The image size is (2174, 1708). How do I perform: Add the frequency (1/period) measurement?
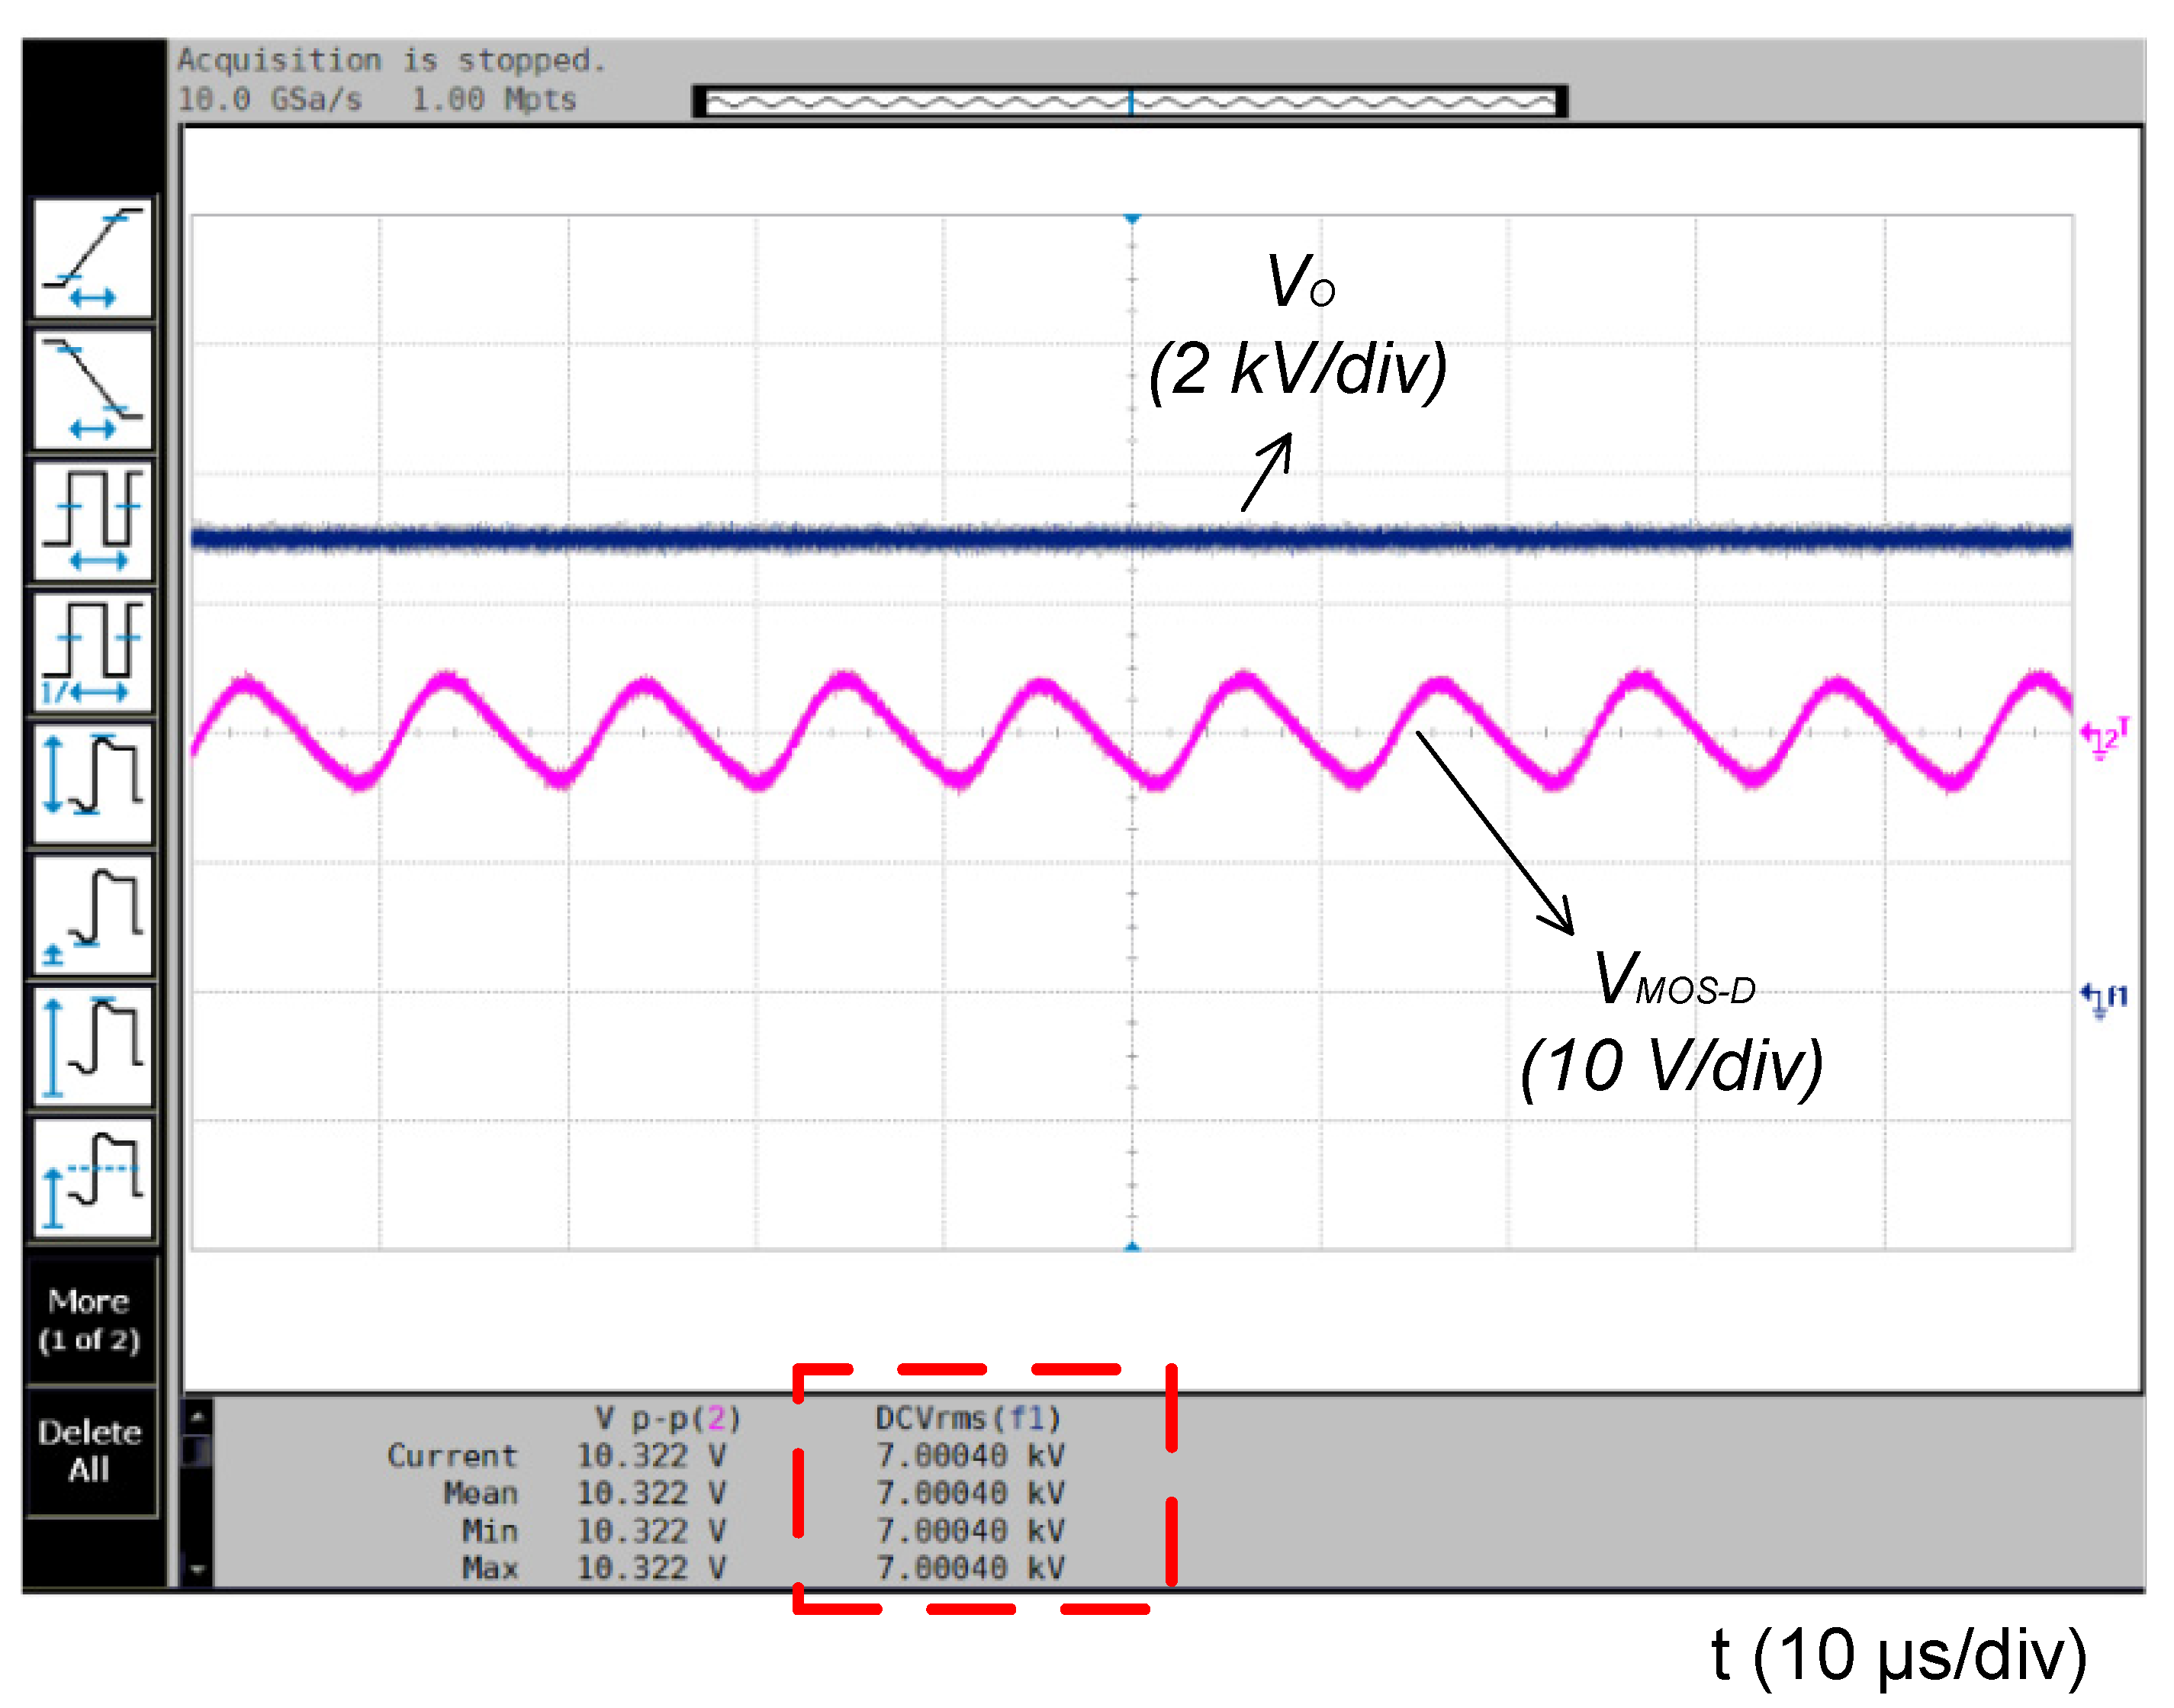coord(93,652)
